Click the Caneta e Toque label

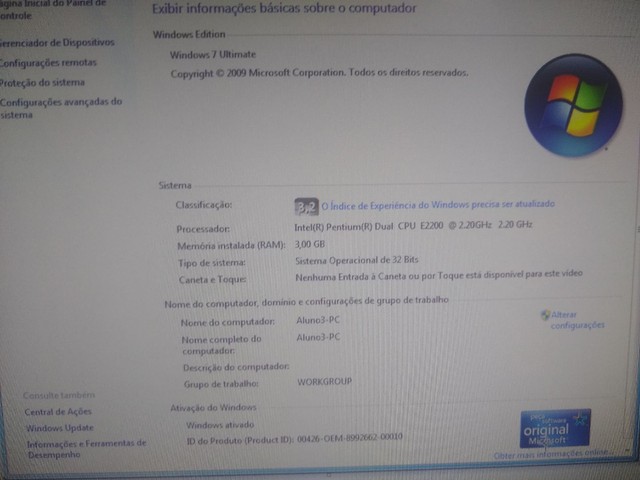pyautogui.click(x=213, y=280)
